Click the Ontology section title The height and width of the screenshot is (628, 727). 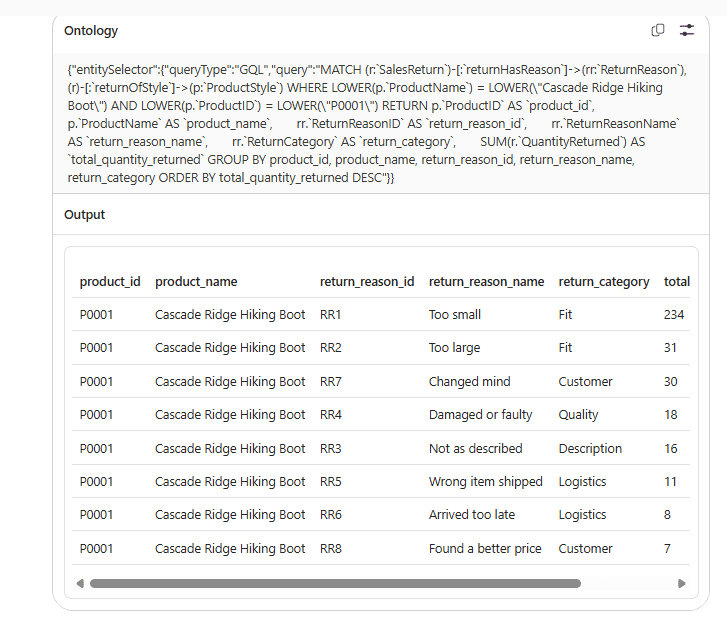coord(91,31)
